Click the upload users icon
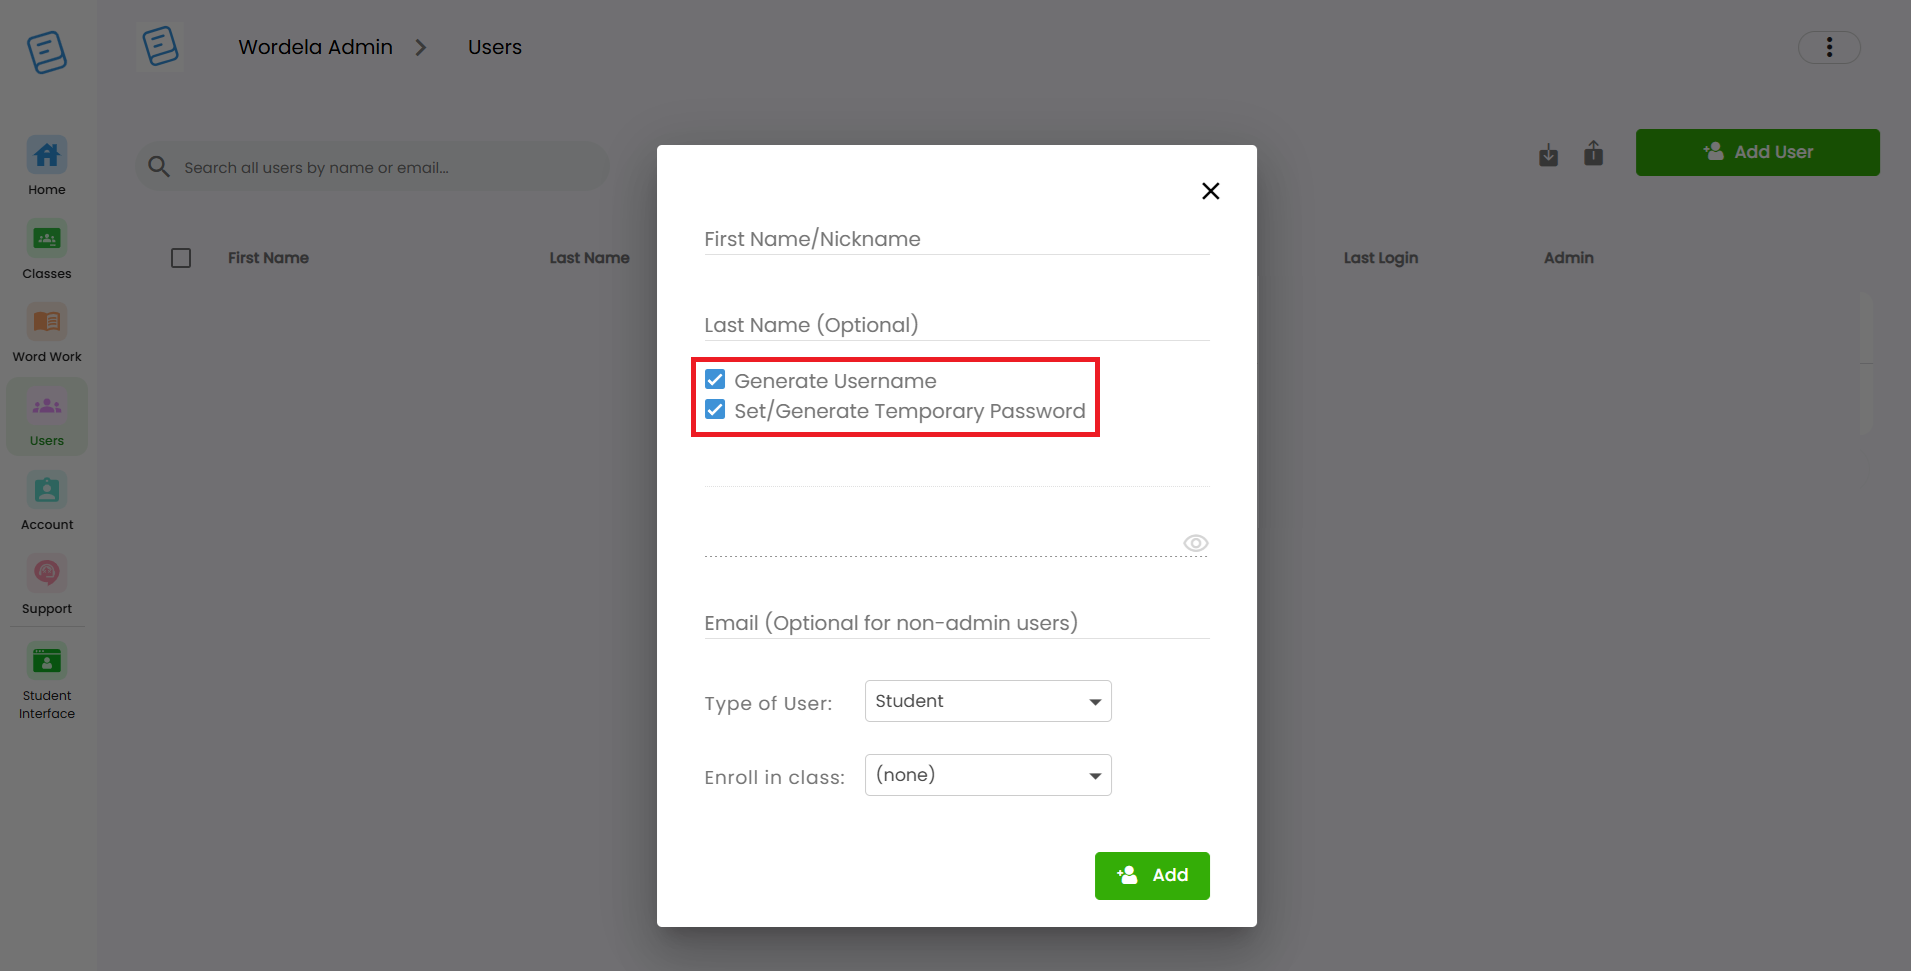This screenshot has height=971, width=1911. (x=1594, y=153)
